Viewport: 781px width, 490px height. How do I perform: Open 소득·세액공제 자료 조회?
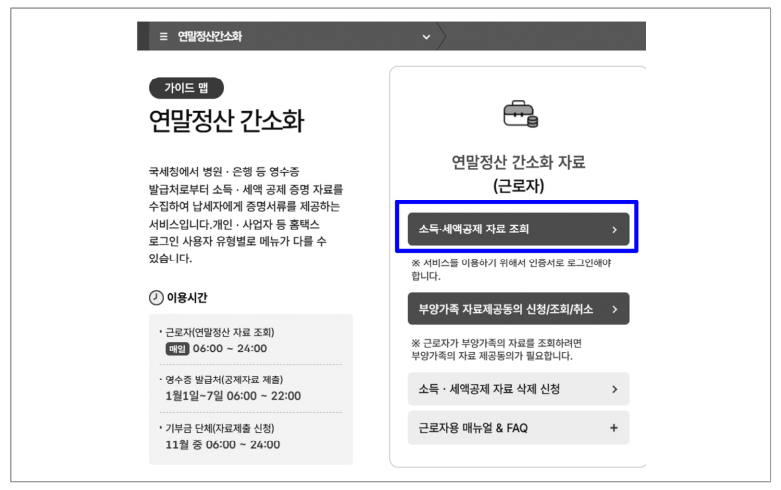tap(519, 229)
